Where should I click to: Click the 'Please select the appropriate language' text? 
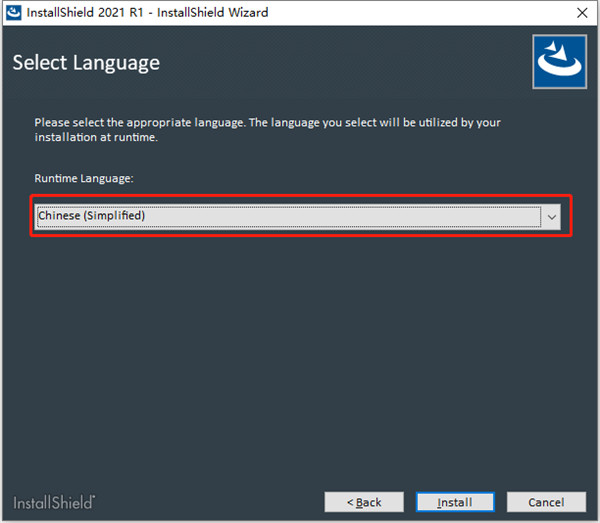click(x=267, y=130)
